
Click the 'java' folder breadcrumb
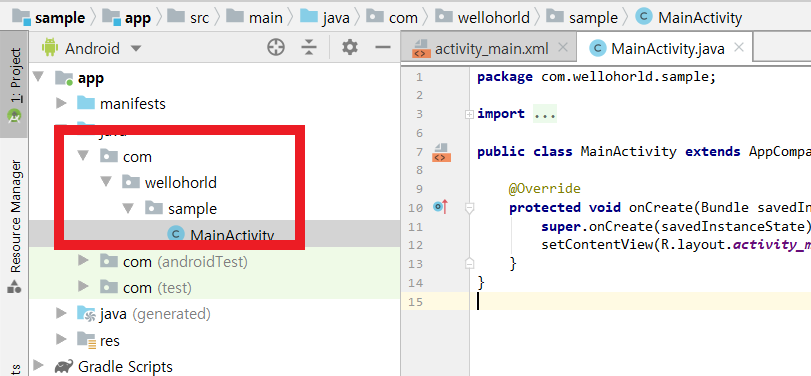[x=325, y=18]
